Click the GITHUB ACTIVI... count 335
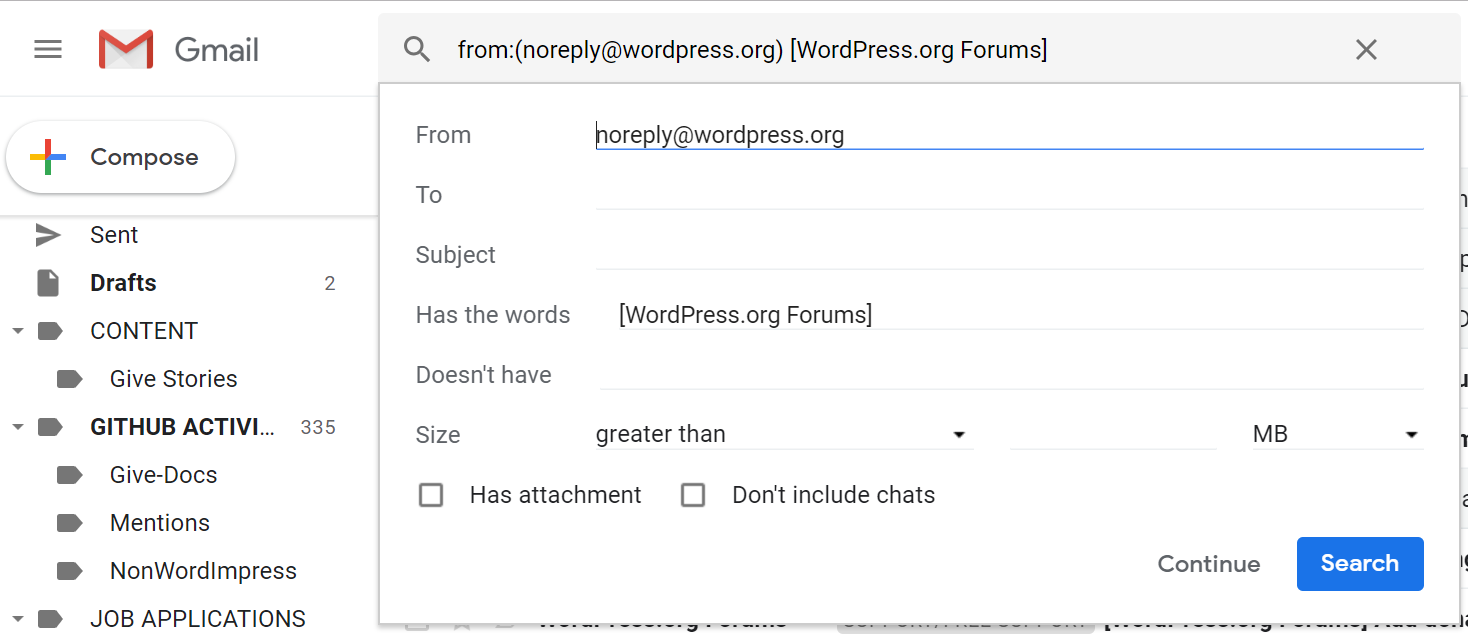This screenshot has width=1468, height=636. click(x=318, y=427)
